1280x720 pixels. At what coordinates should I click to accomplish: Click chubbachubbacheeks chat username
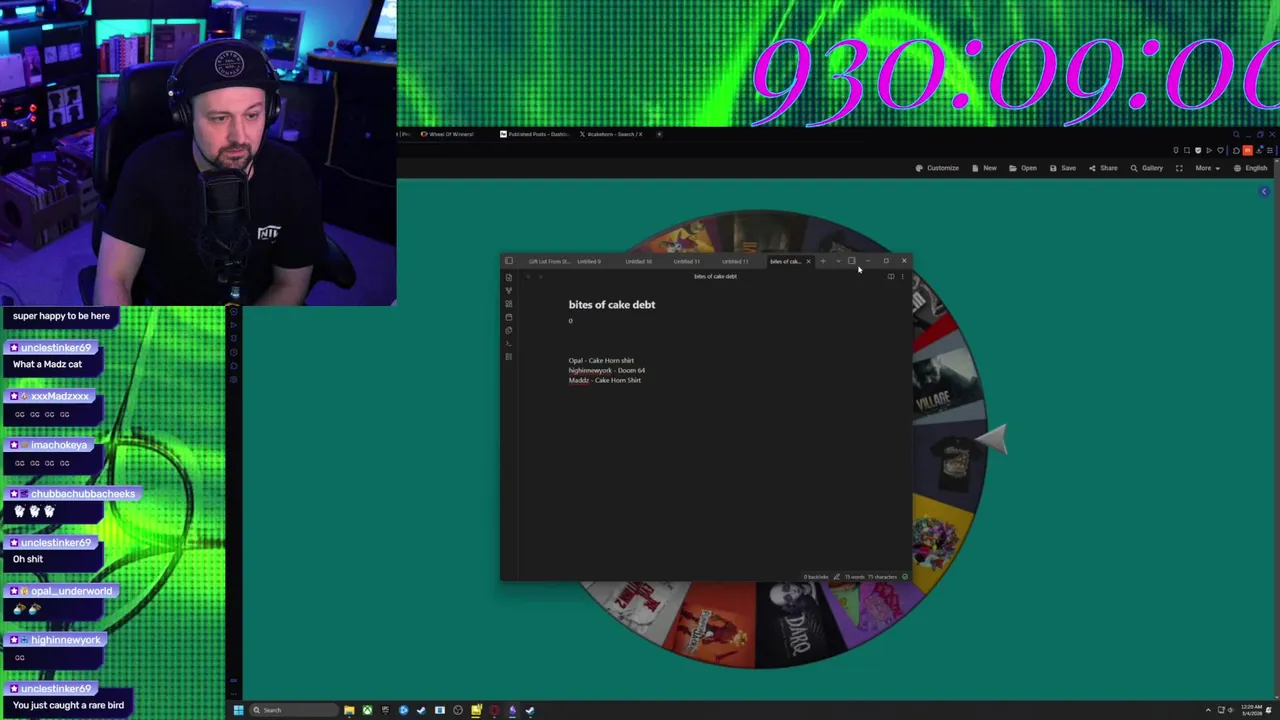pos(82,493)
